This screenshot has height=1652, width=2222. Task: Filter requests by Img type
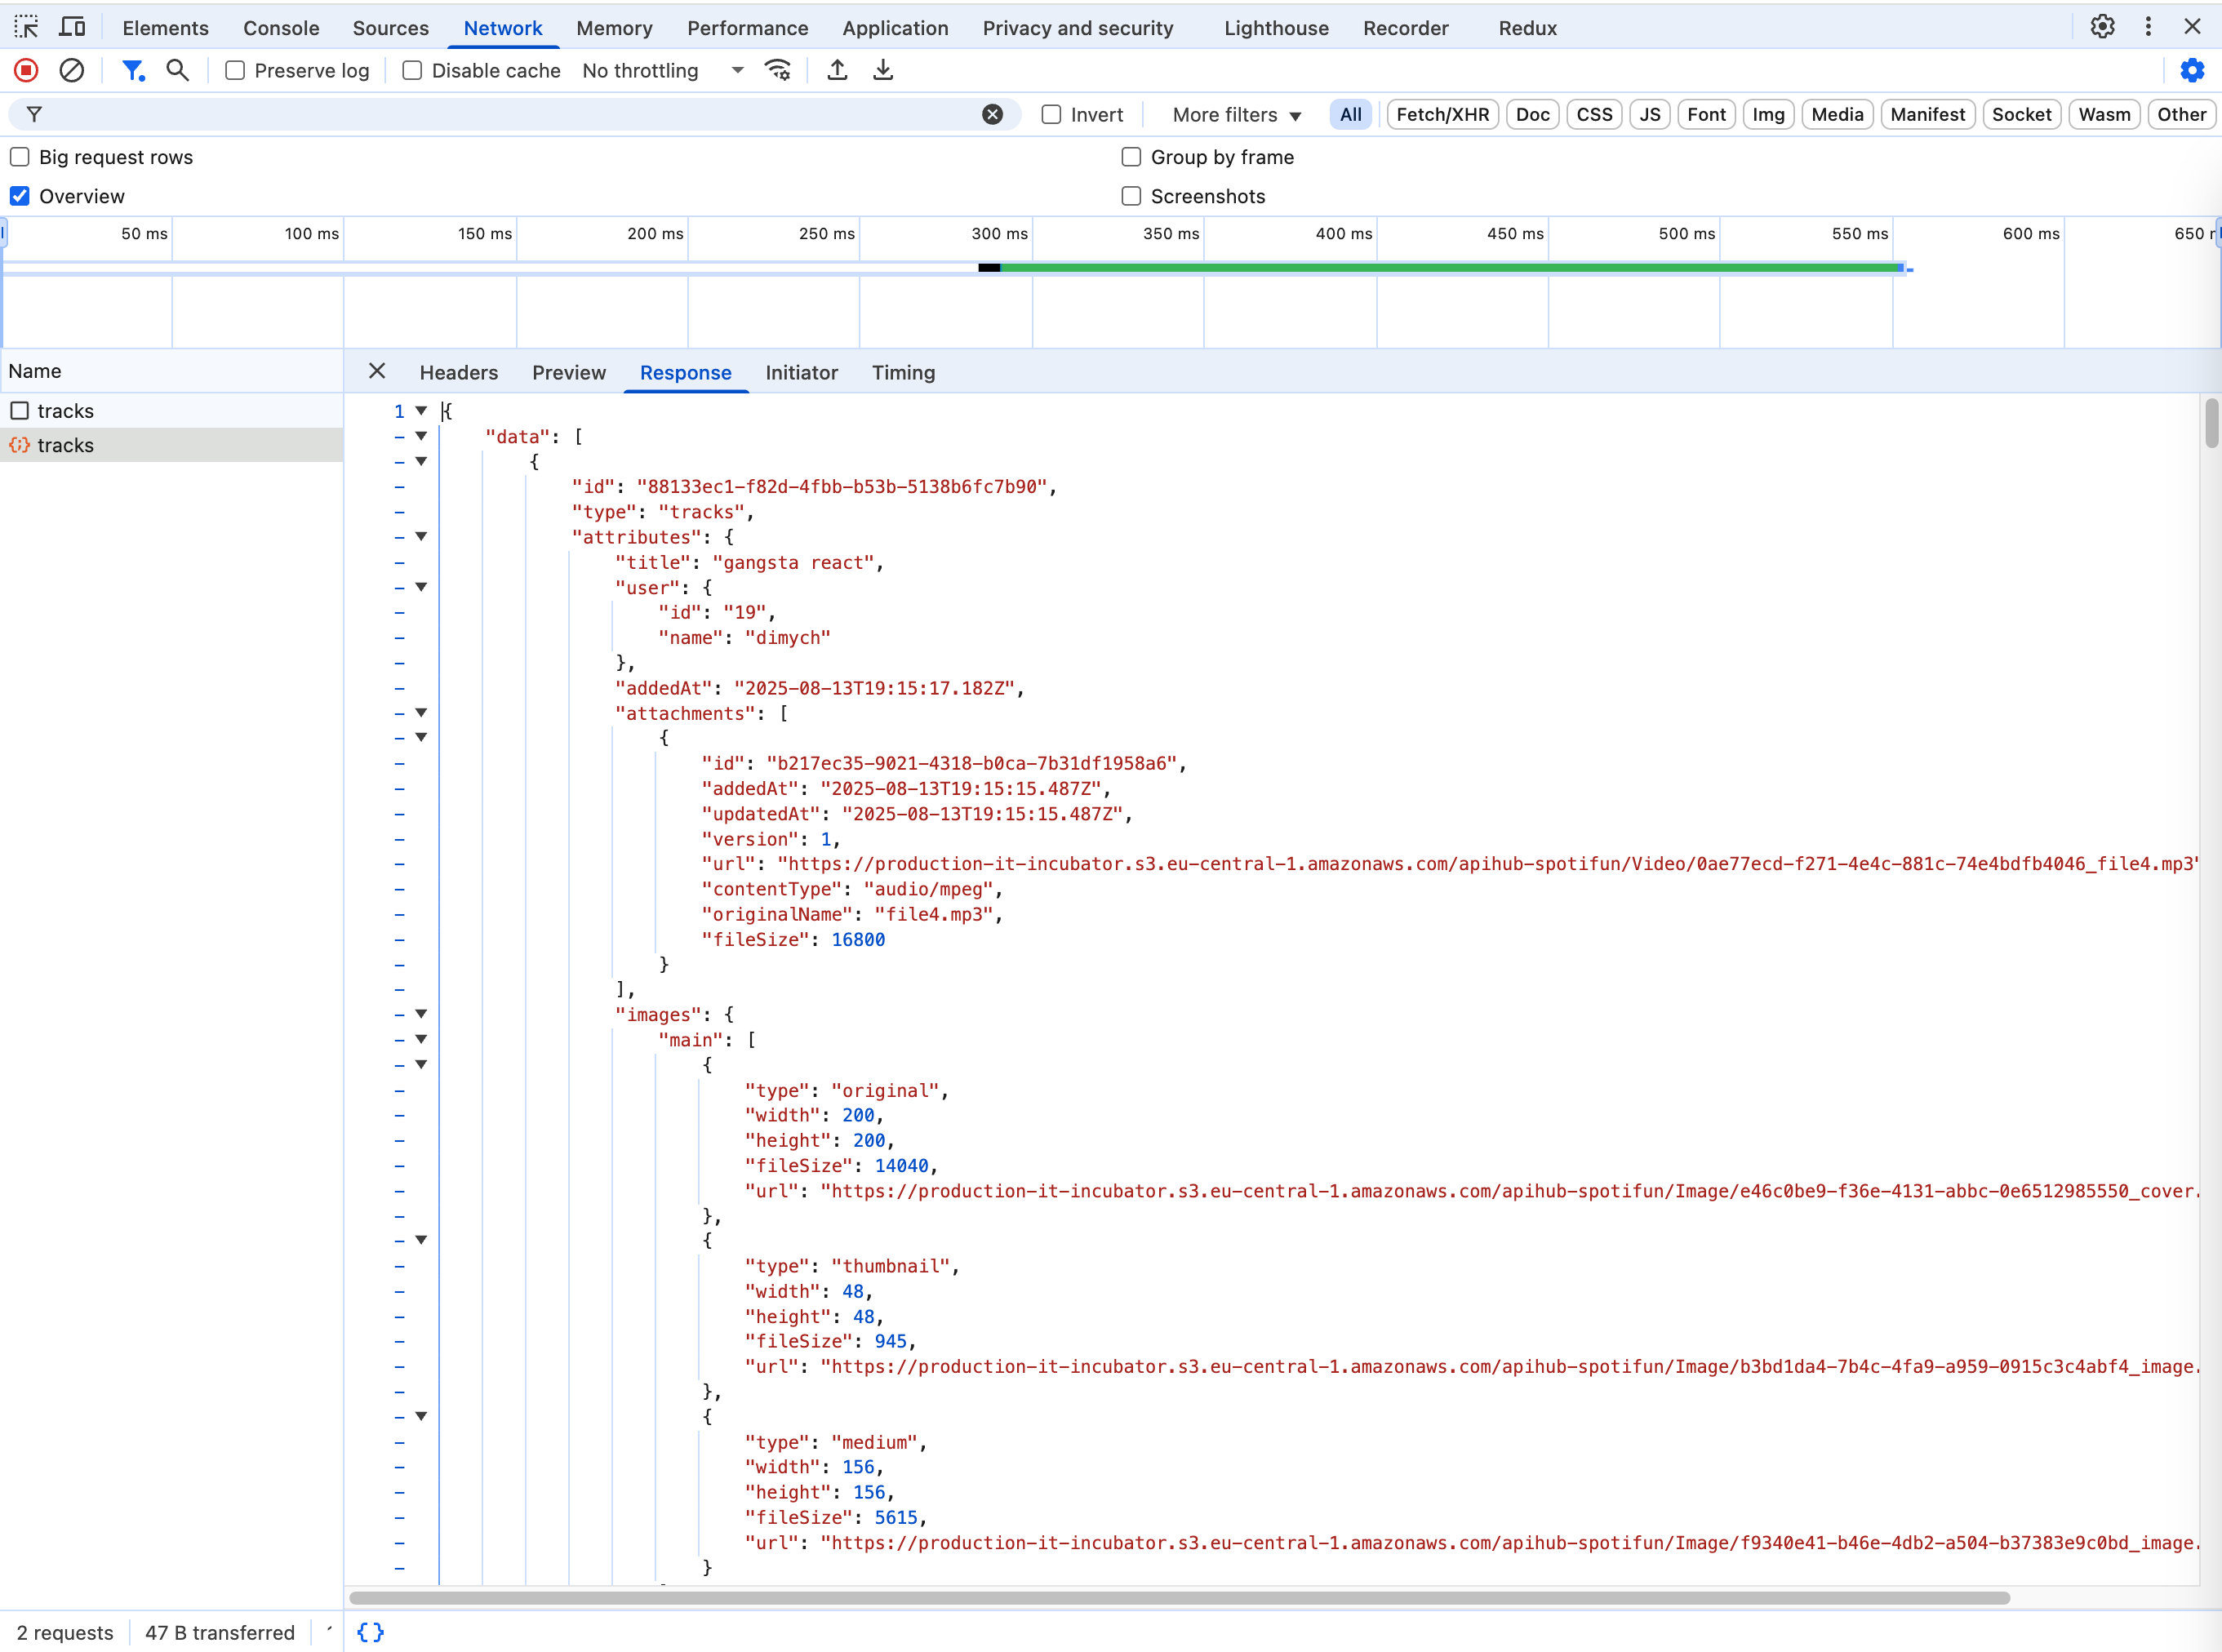click(1767, 114)
